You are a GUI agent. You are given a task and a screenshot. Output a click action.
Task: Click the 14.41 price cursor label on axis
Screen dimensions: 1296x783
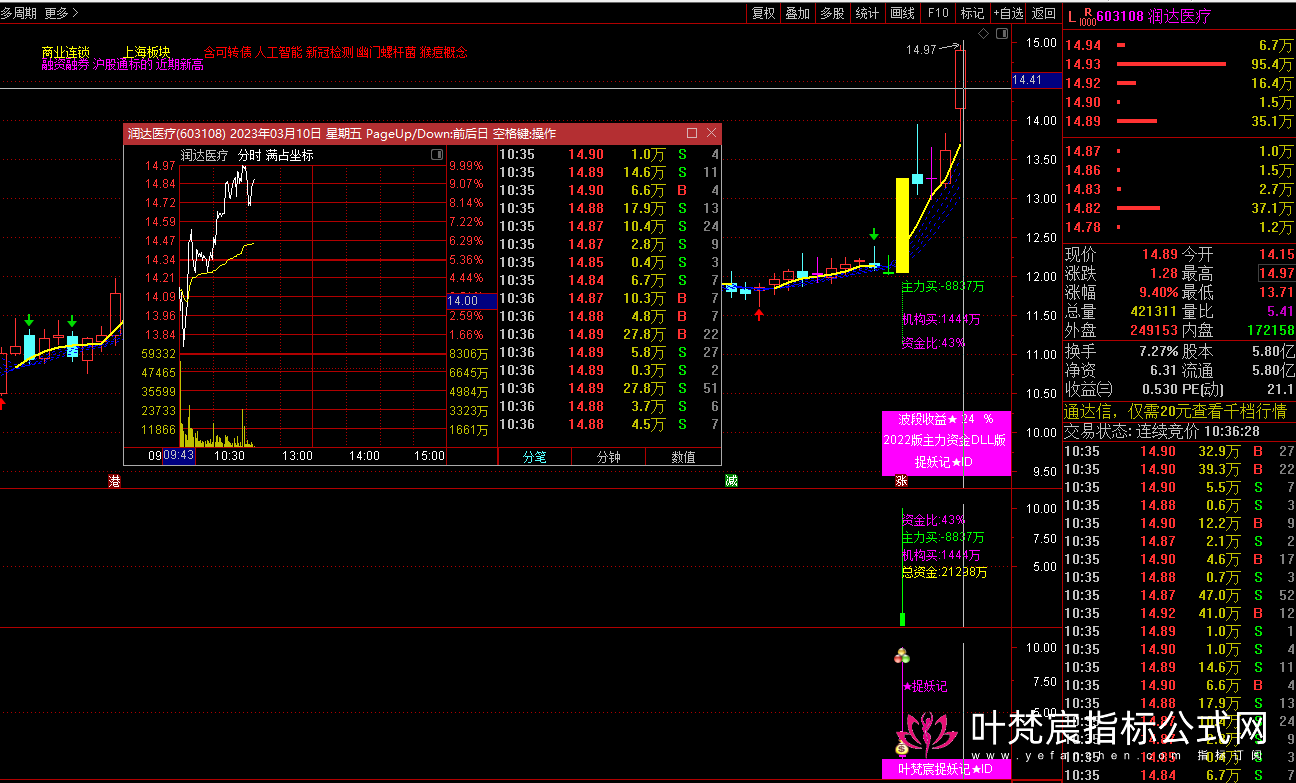1035,80
